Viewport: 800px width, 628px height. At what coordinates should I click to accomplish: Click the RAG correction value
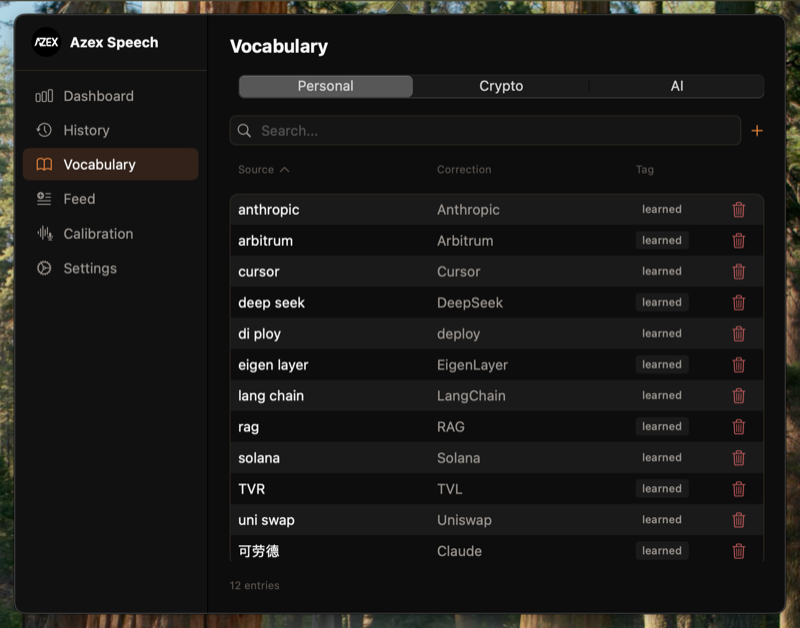[451, 427]
